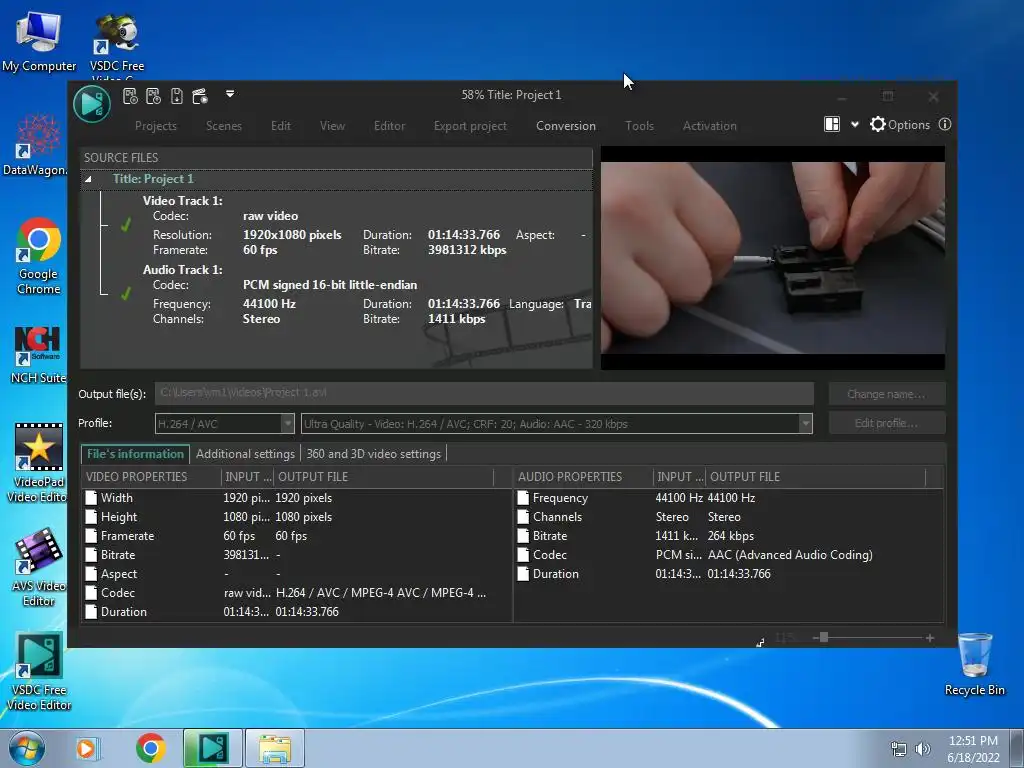1024x768 pixels.
Task: Click the Windows Start button
Action: coord(27,748)
